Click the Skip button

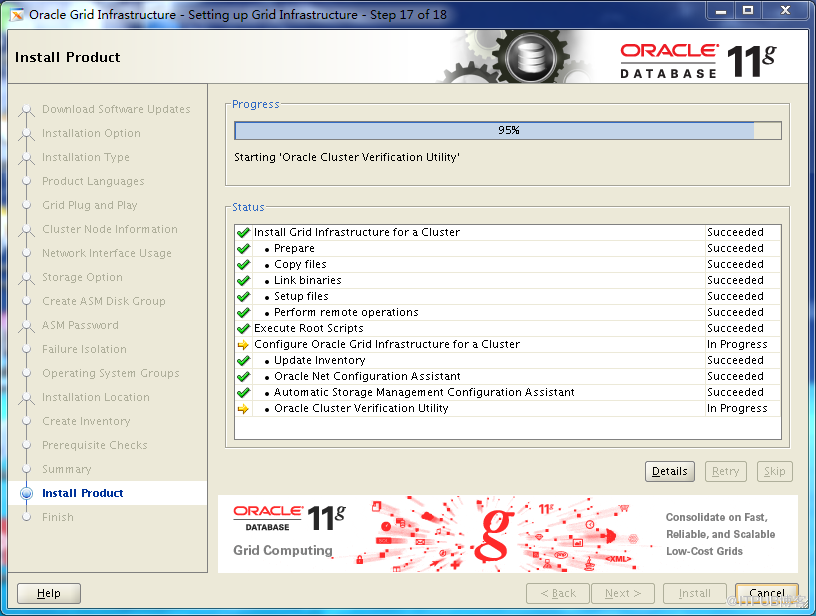774,471
